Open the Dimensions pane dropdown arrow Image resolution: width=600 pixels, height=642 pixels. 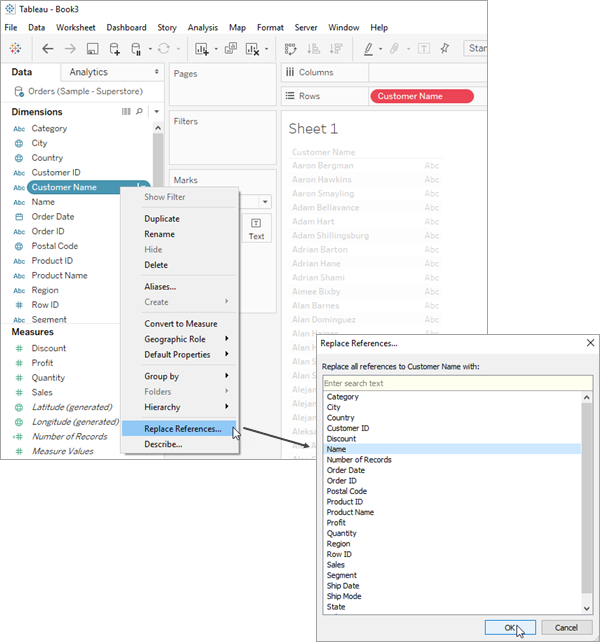pos(156,111)
